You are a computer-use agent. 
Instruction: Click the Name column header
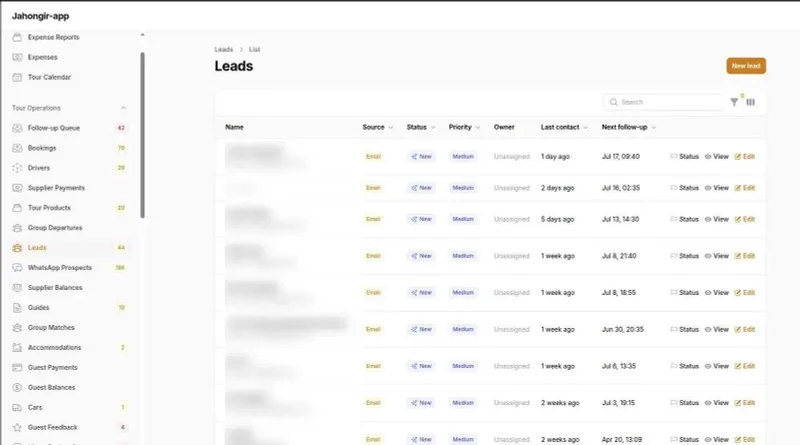coord(234,127)
